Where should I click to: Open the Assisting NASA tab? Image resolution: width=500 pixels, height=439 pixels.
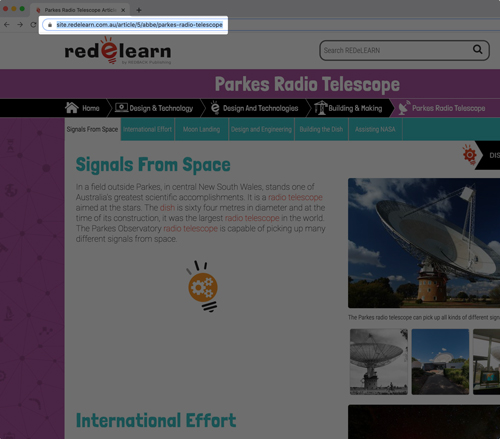point(375,129)
